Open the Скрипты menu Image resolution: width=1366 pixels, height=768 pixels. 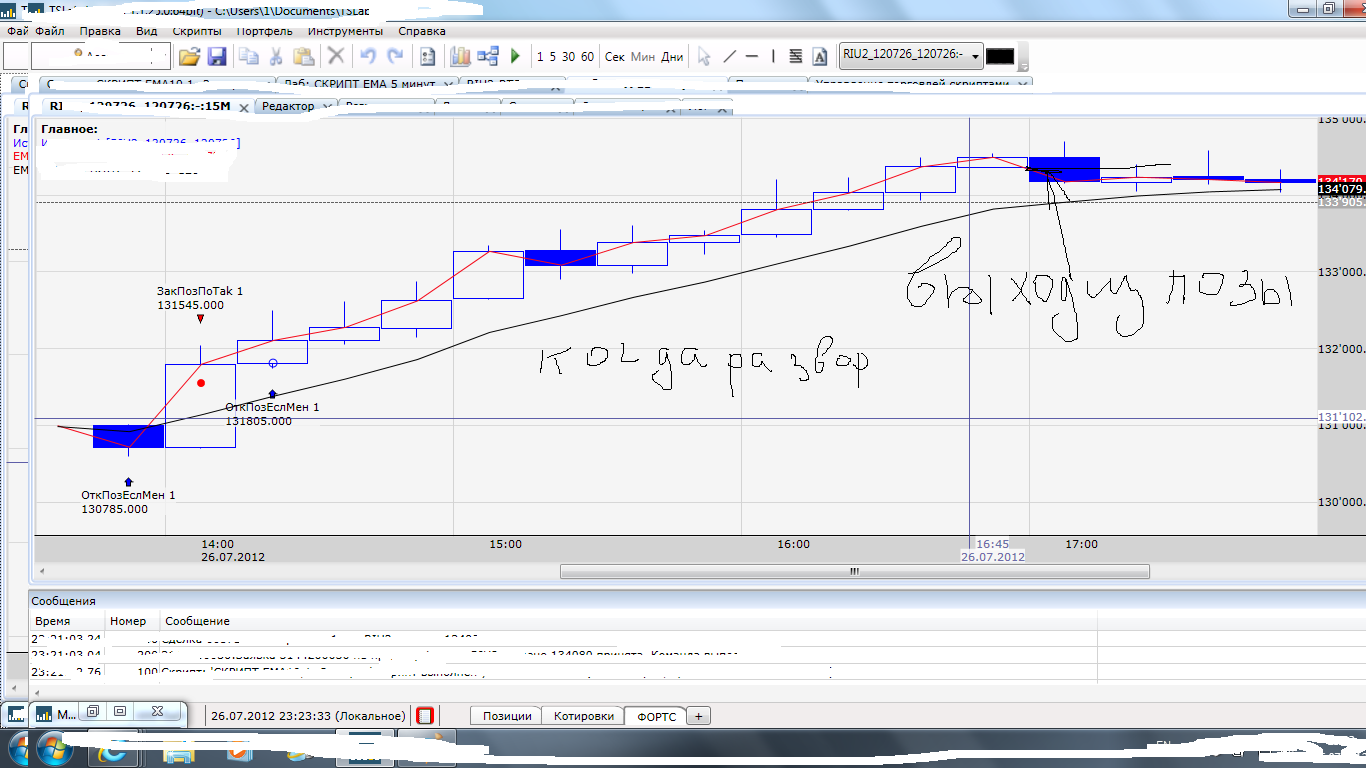coord(197,31)
